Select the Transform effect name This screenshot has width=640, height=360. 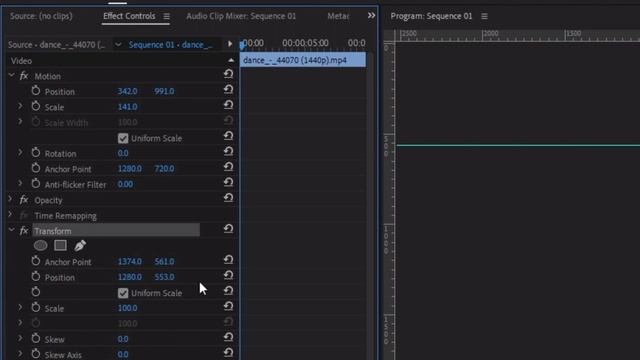[x=53, y=231]
